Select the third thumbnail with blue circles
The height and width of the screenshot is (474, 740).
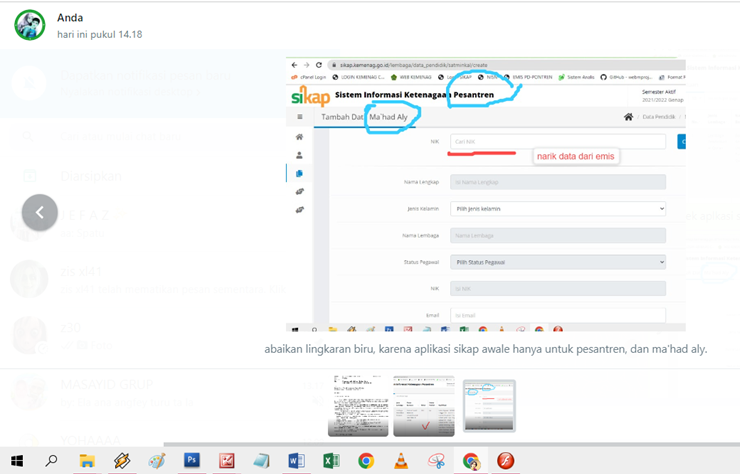(489, 406)
